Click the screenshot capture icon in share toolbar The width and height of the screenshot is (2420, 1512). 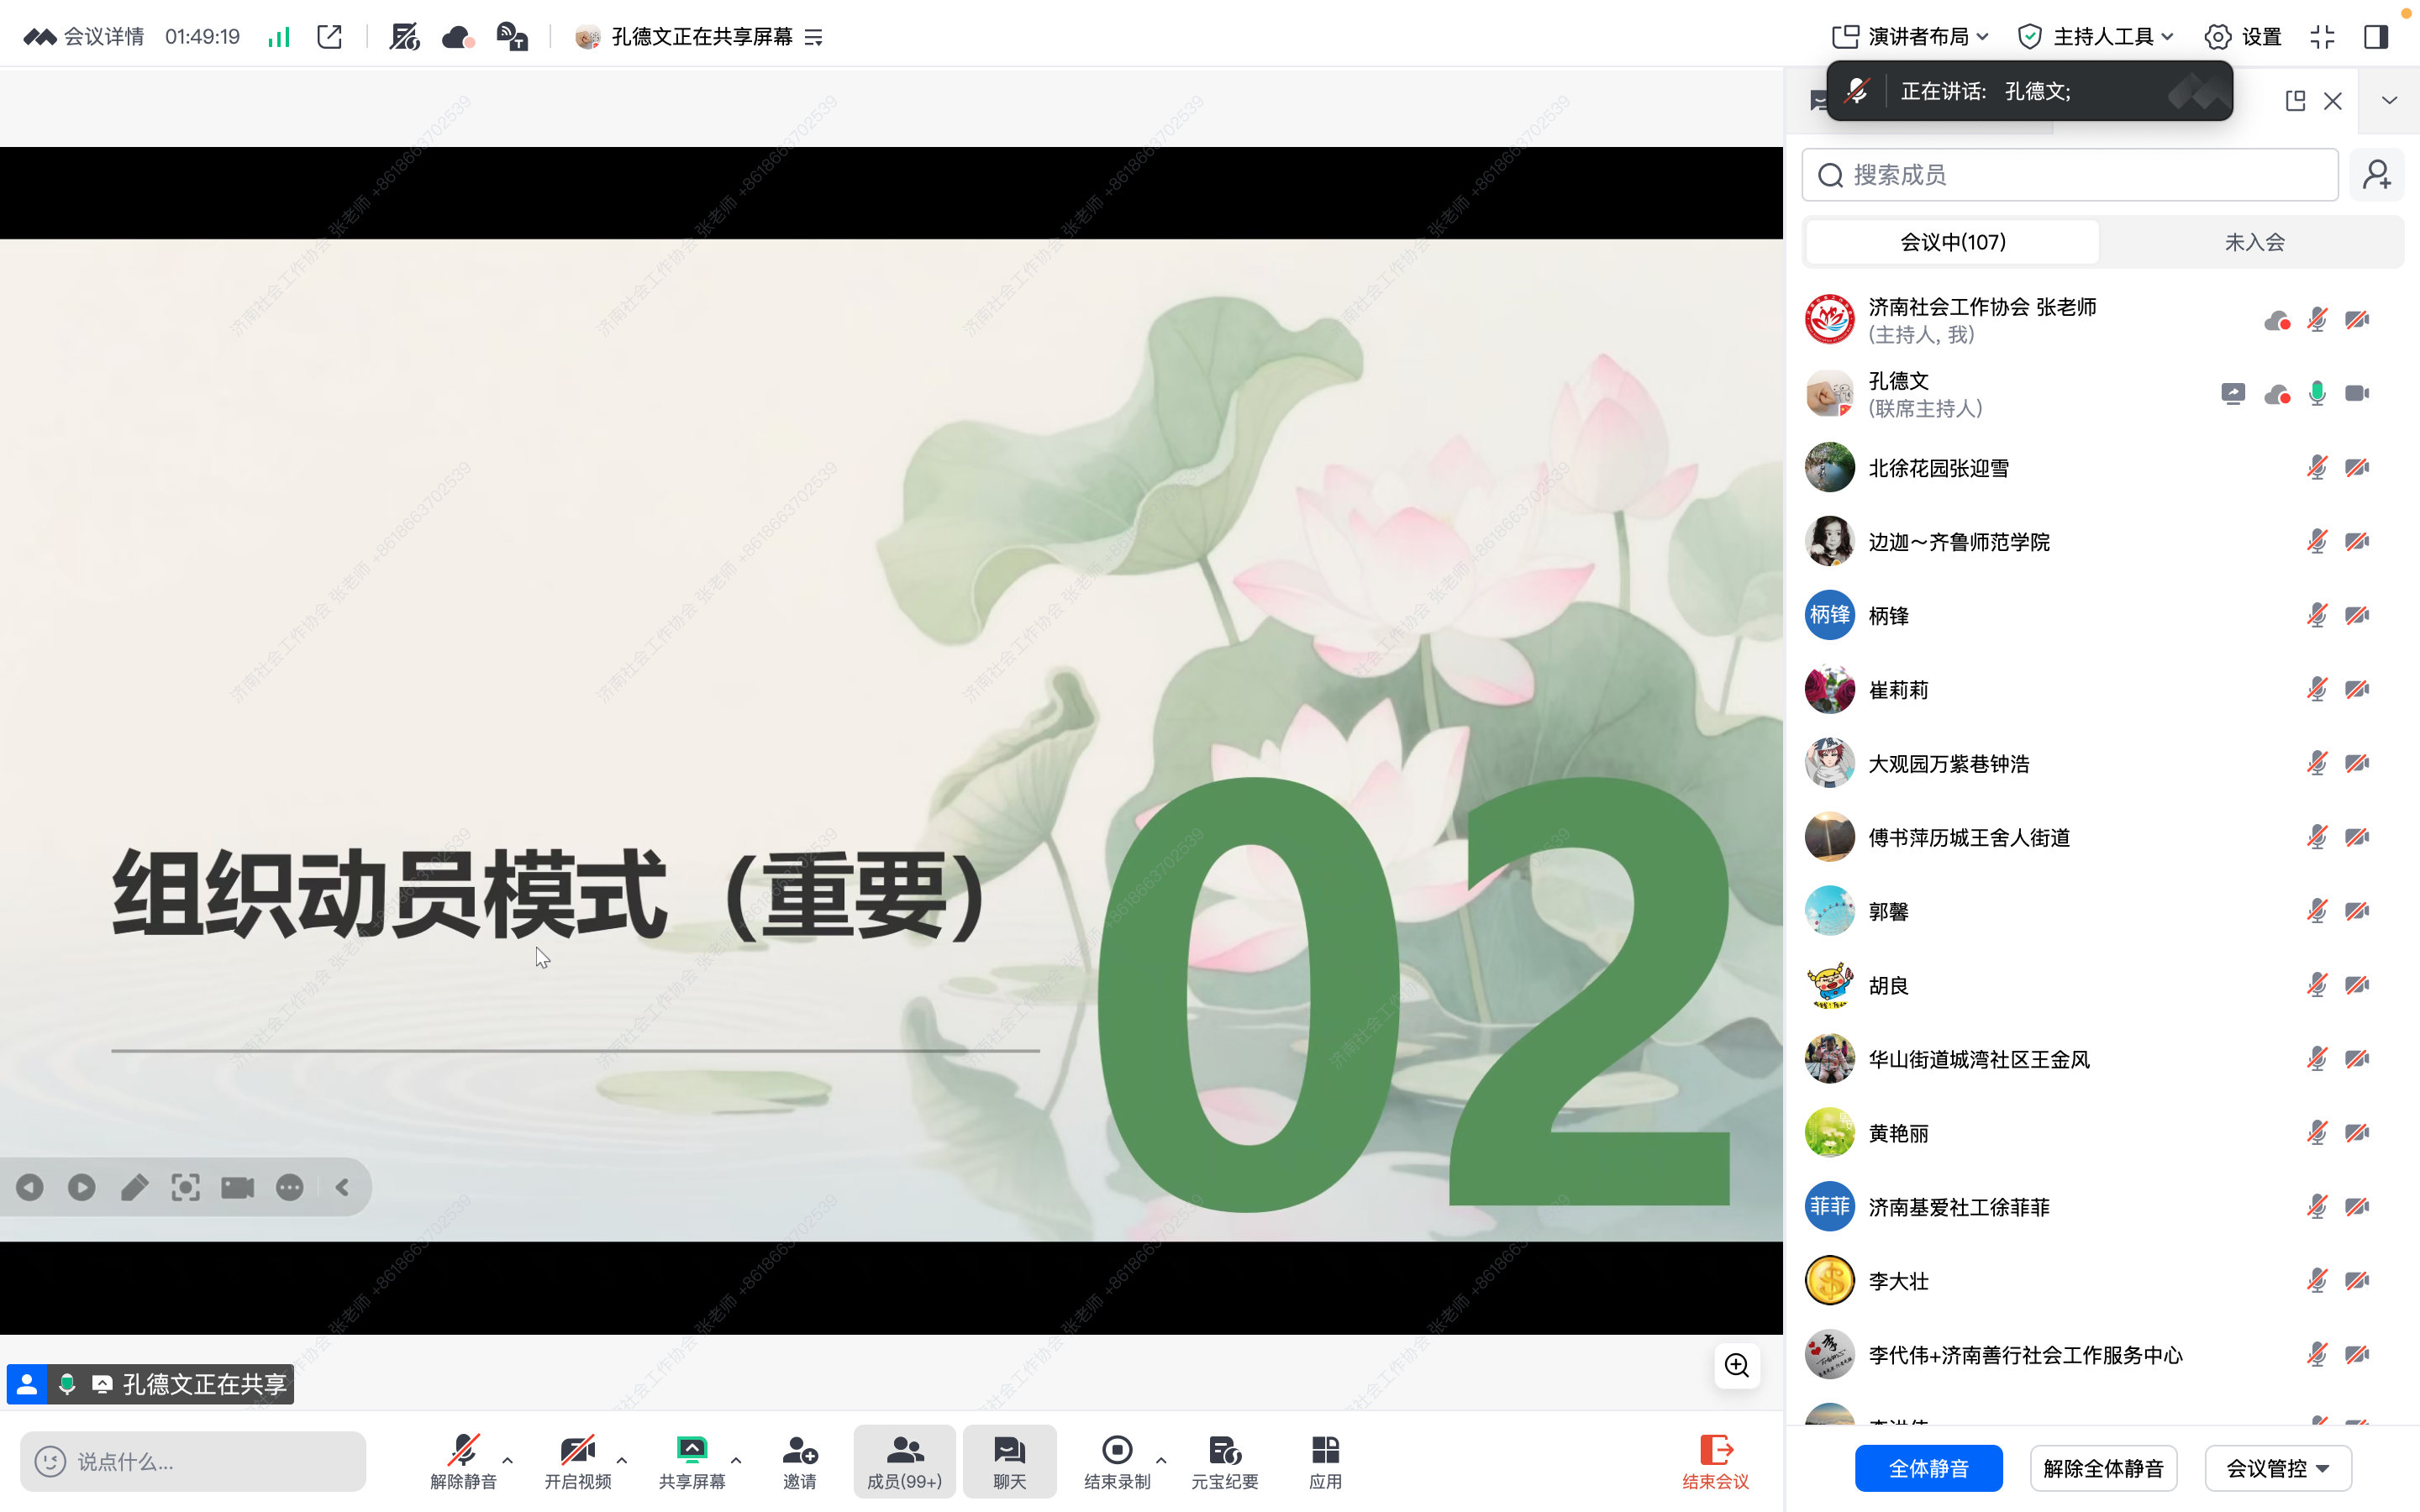coord(186,1187)
